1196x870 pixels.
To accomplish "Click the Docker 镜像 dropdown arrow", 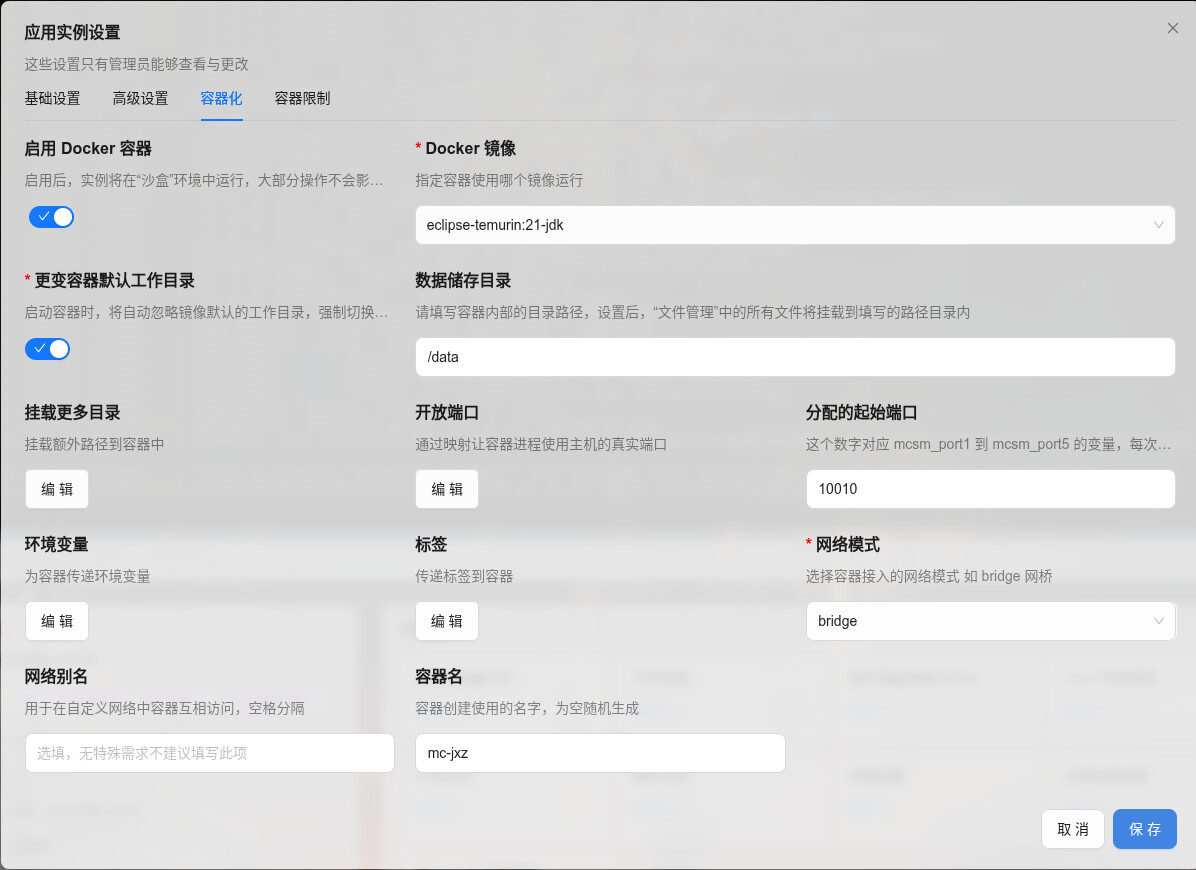I will point(1158,225).
